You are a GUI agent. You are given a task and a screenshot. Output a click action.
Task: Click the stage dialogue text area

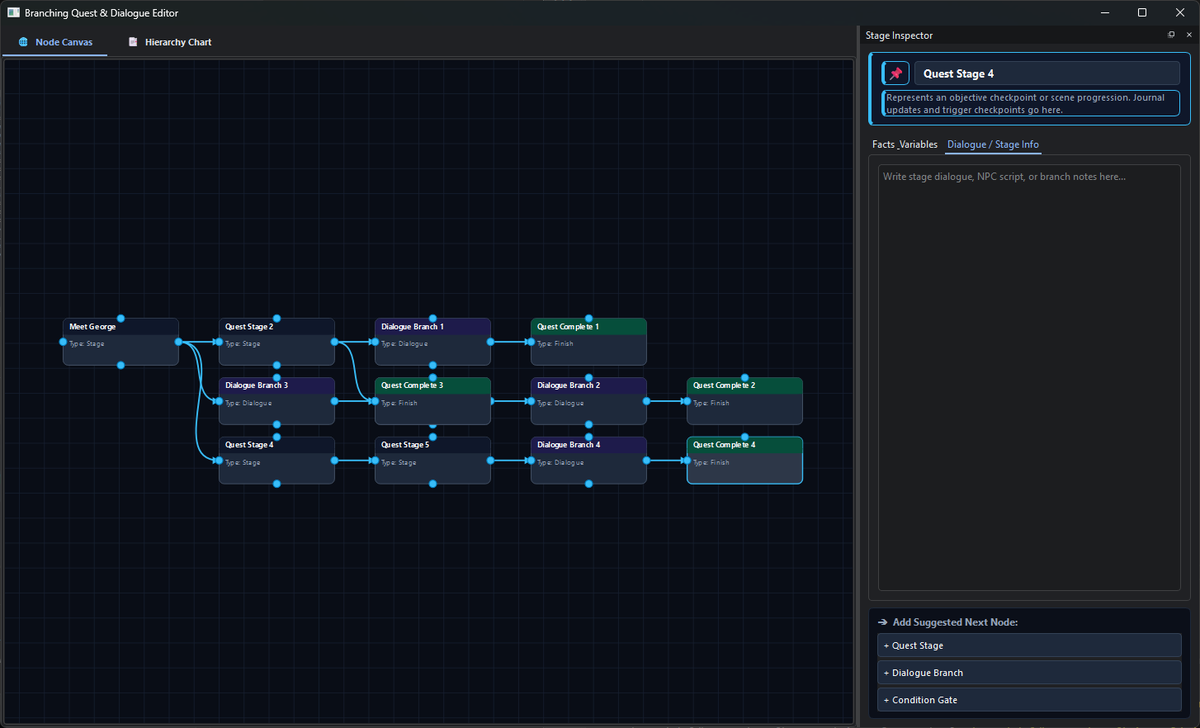click(1029, 377)
